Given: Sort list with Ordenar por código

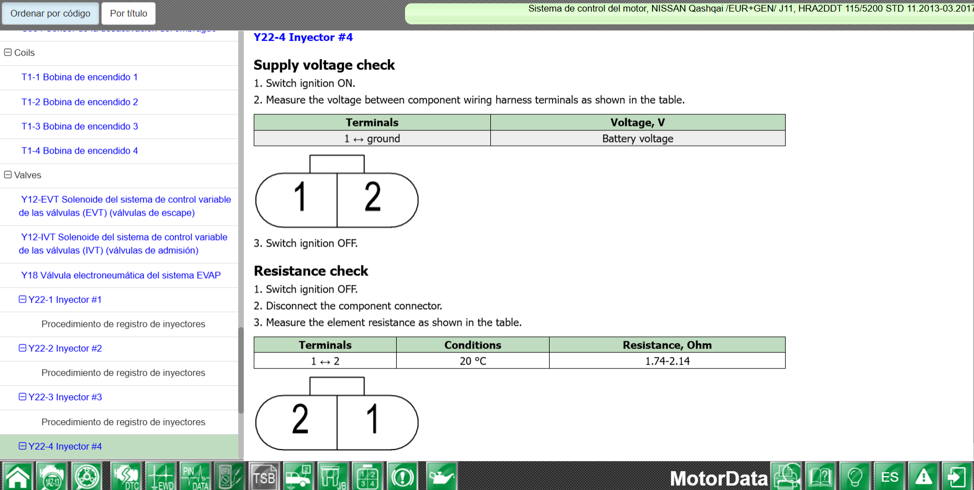Looking at the screenshot, I should click(50, 13).
